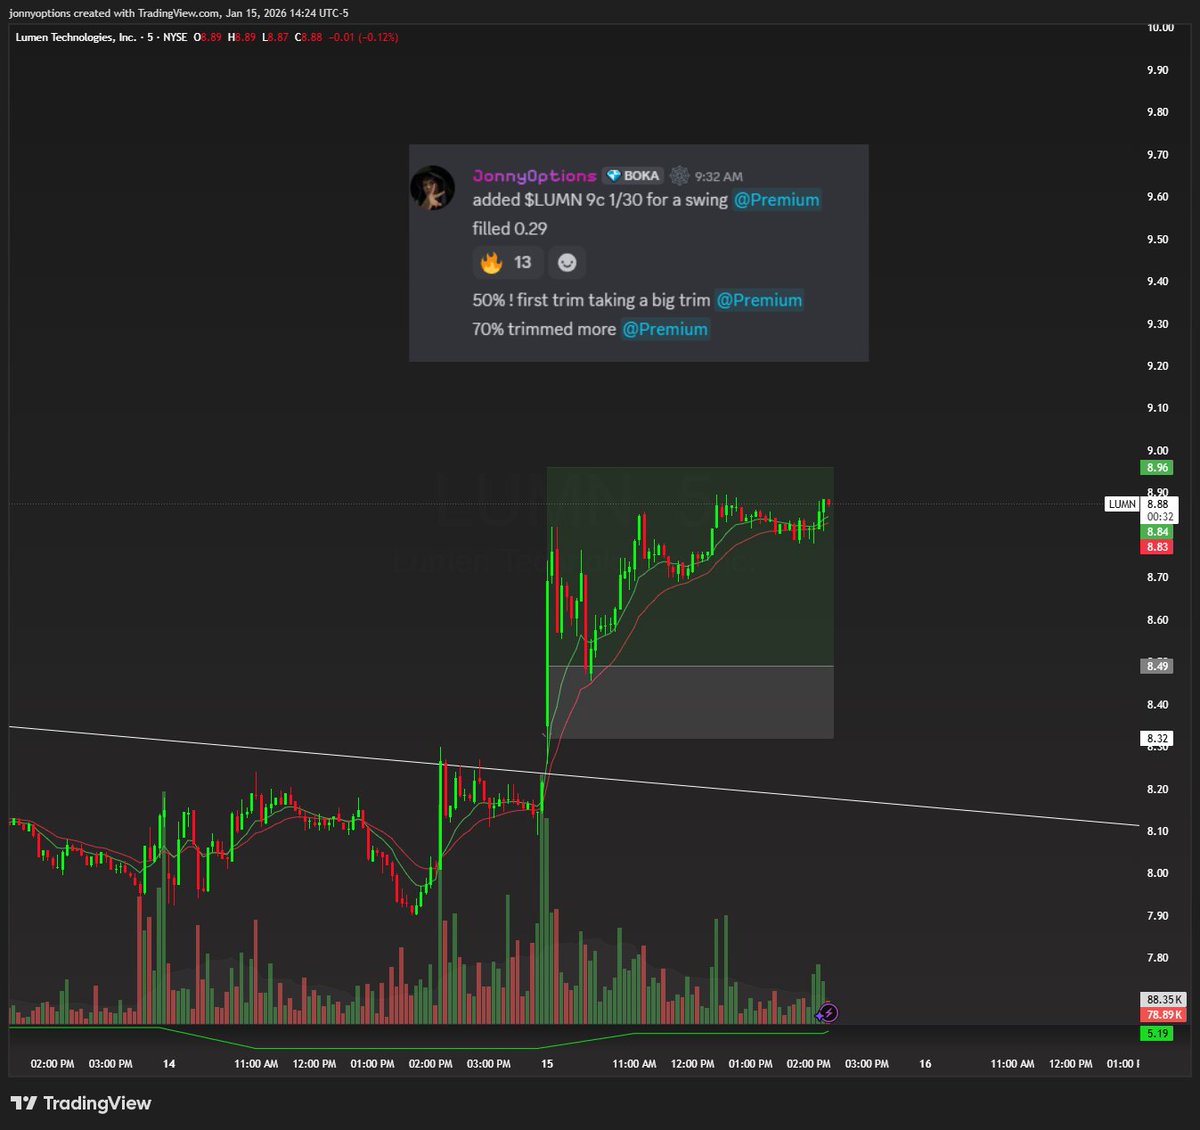Viewport: 1200px width, 1130px height.
Task: Click the TradingView logo
Action: (x=81, y=1103)
